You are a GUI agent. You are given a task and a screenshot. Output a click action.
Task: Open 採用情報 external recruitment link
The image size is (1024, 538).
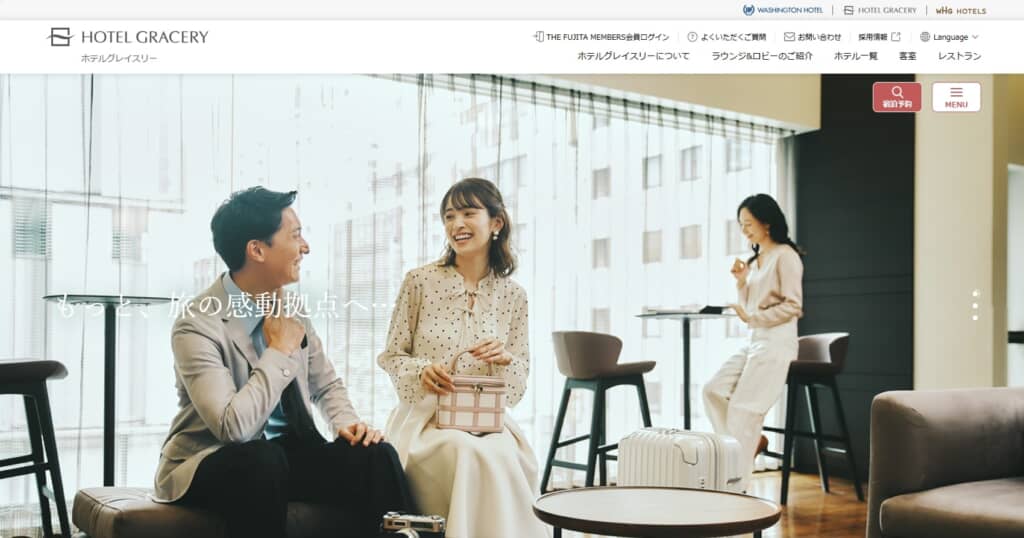[879, 37]
